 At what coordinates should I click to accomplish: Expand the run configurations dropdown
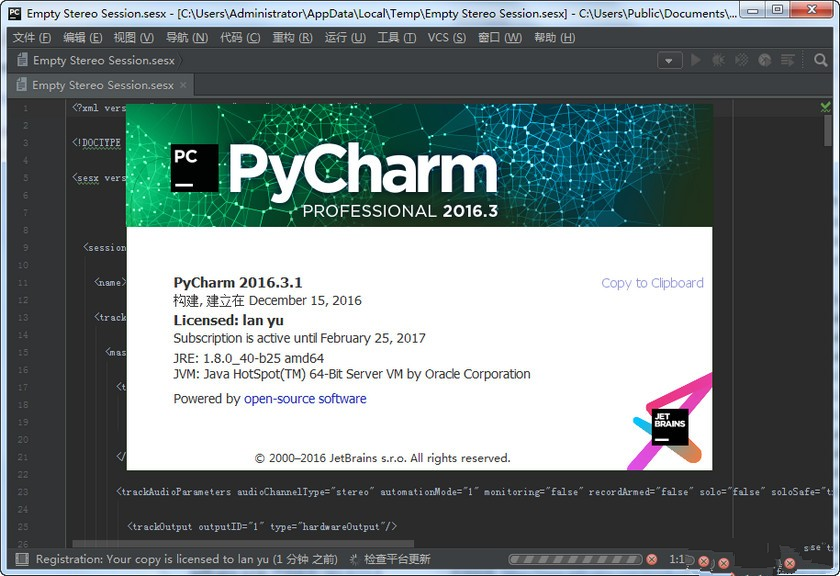669,59
